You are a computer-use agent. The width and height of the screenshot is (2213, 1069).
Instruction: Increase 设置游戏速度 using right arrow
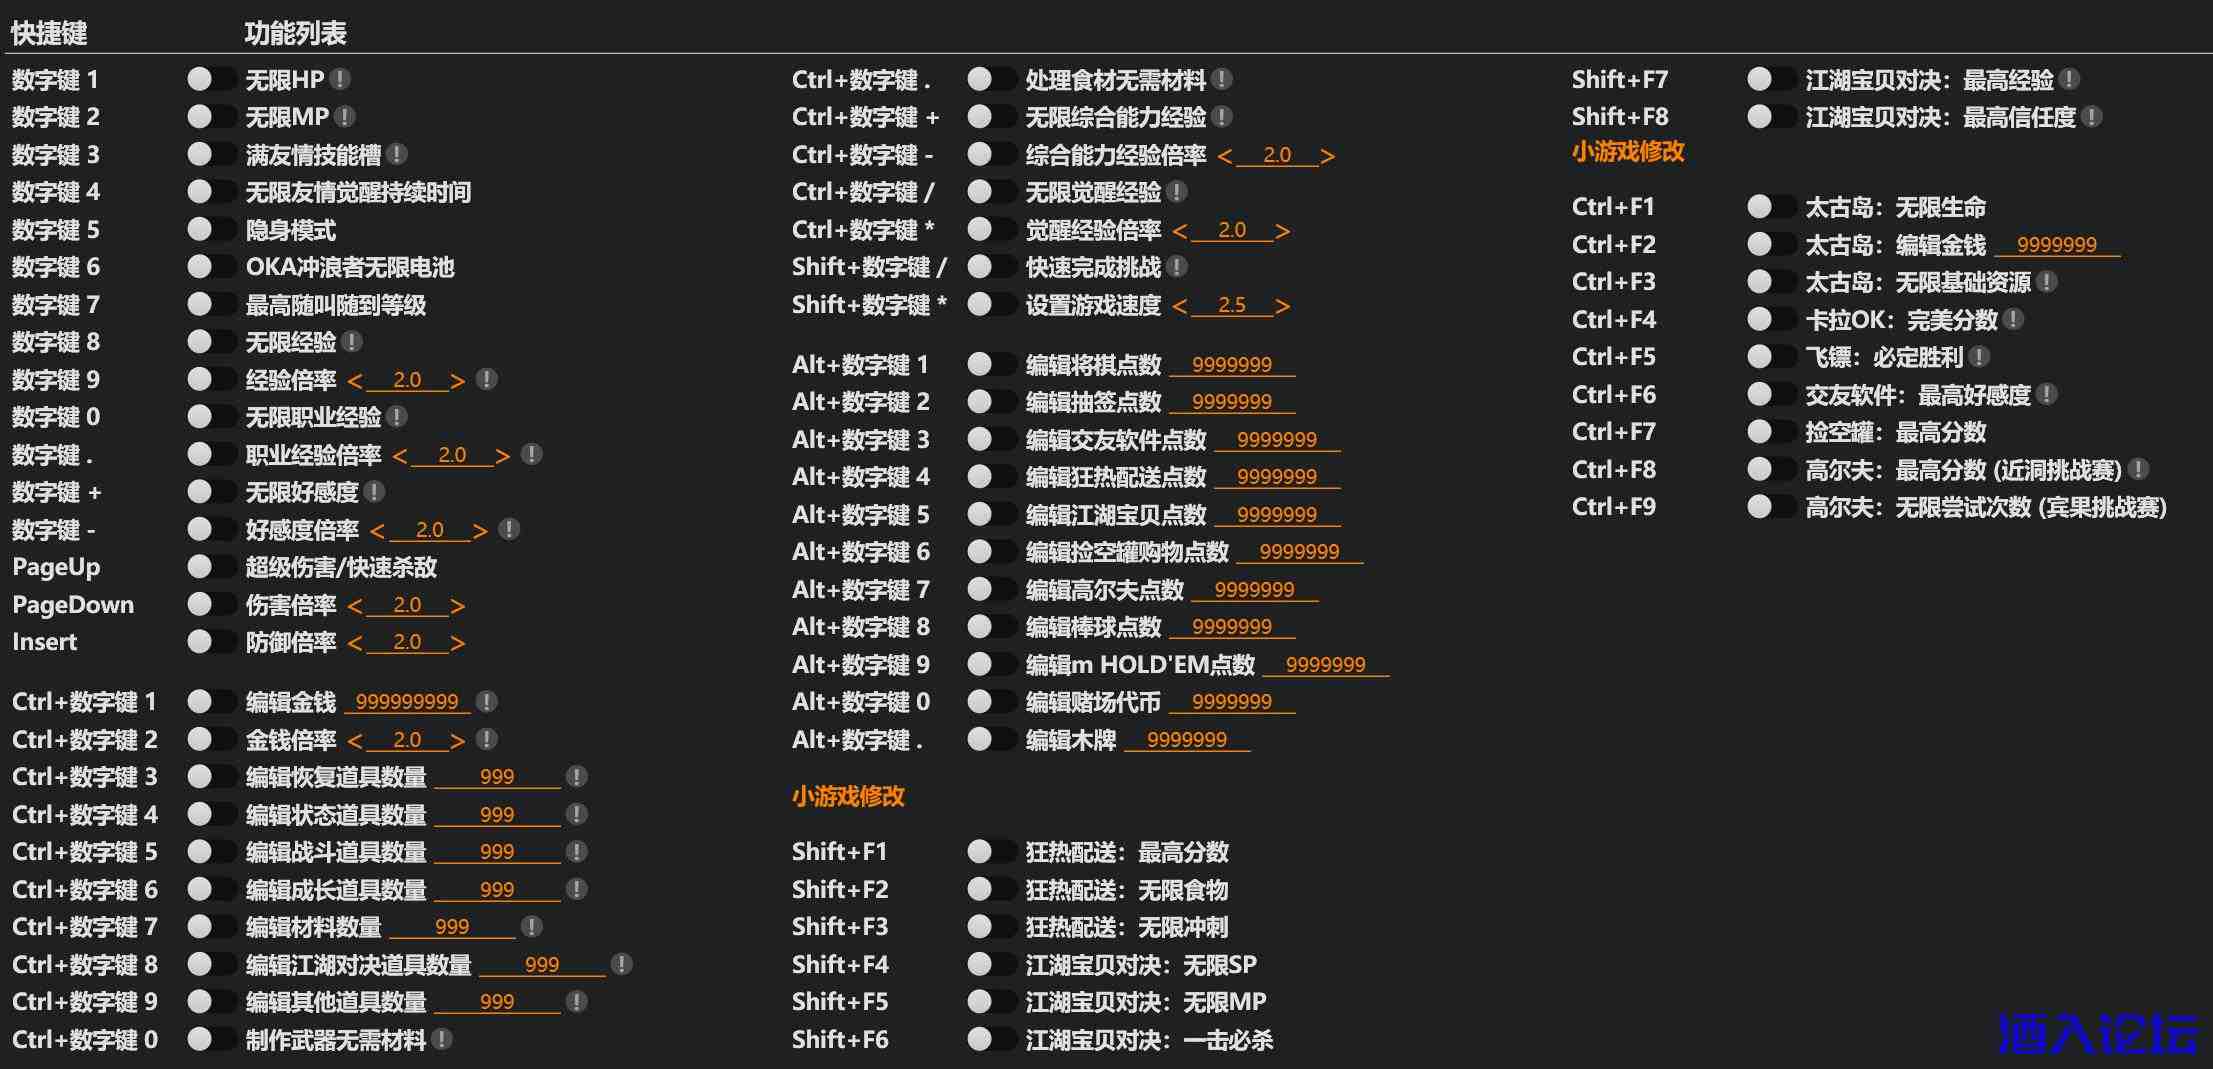(x=1283, y=306)
